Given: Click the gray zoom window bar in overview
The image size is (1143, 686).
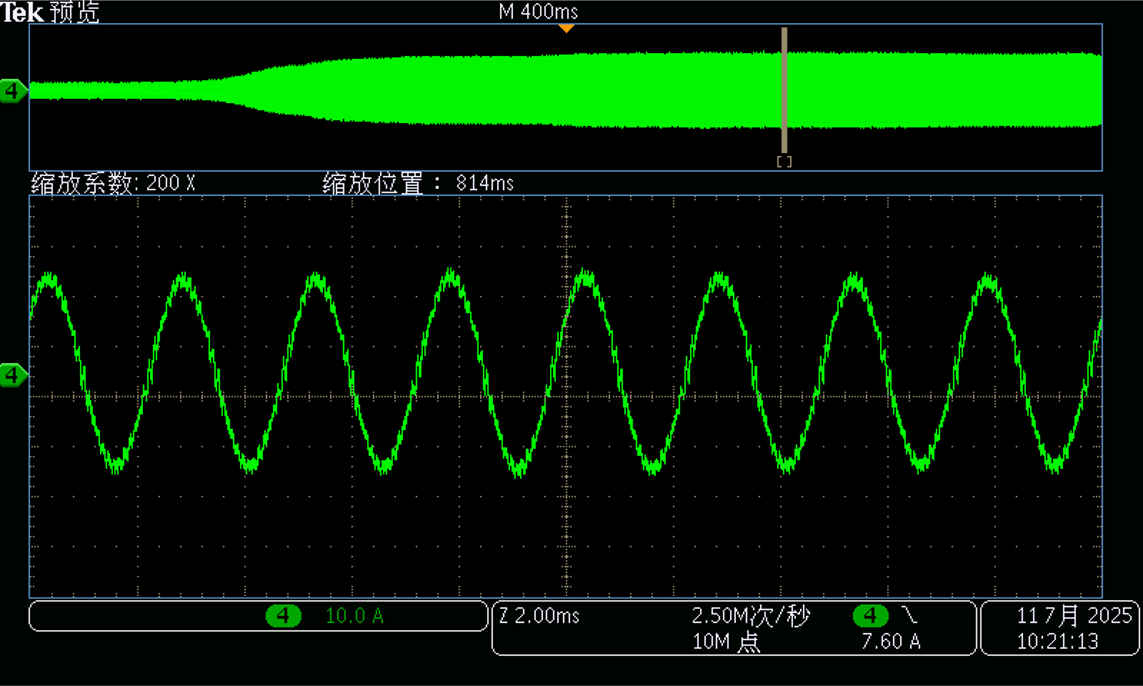Looking at the screenshot, I should pyautogui.click(x=784, y=90).
